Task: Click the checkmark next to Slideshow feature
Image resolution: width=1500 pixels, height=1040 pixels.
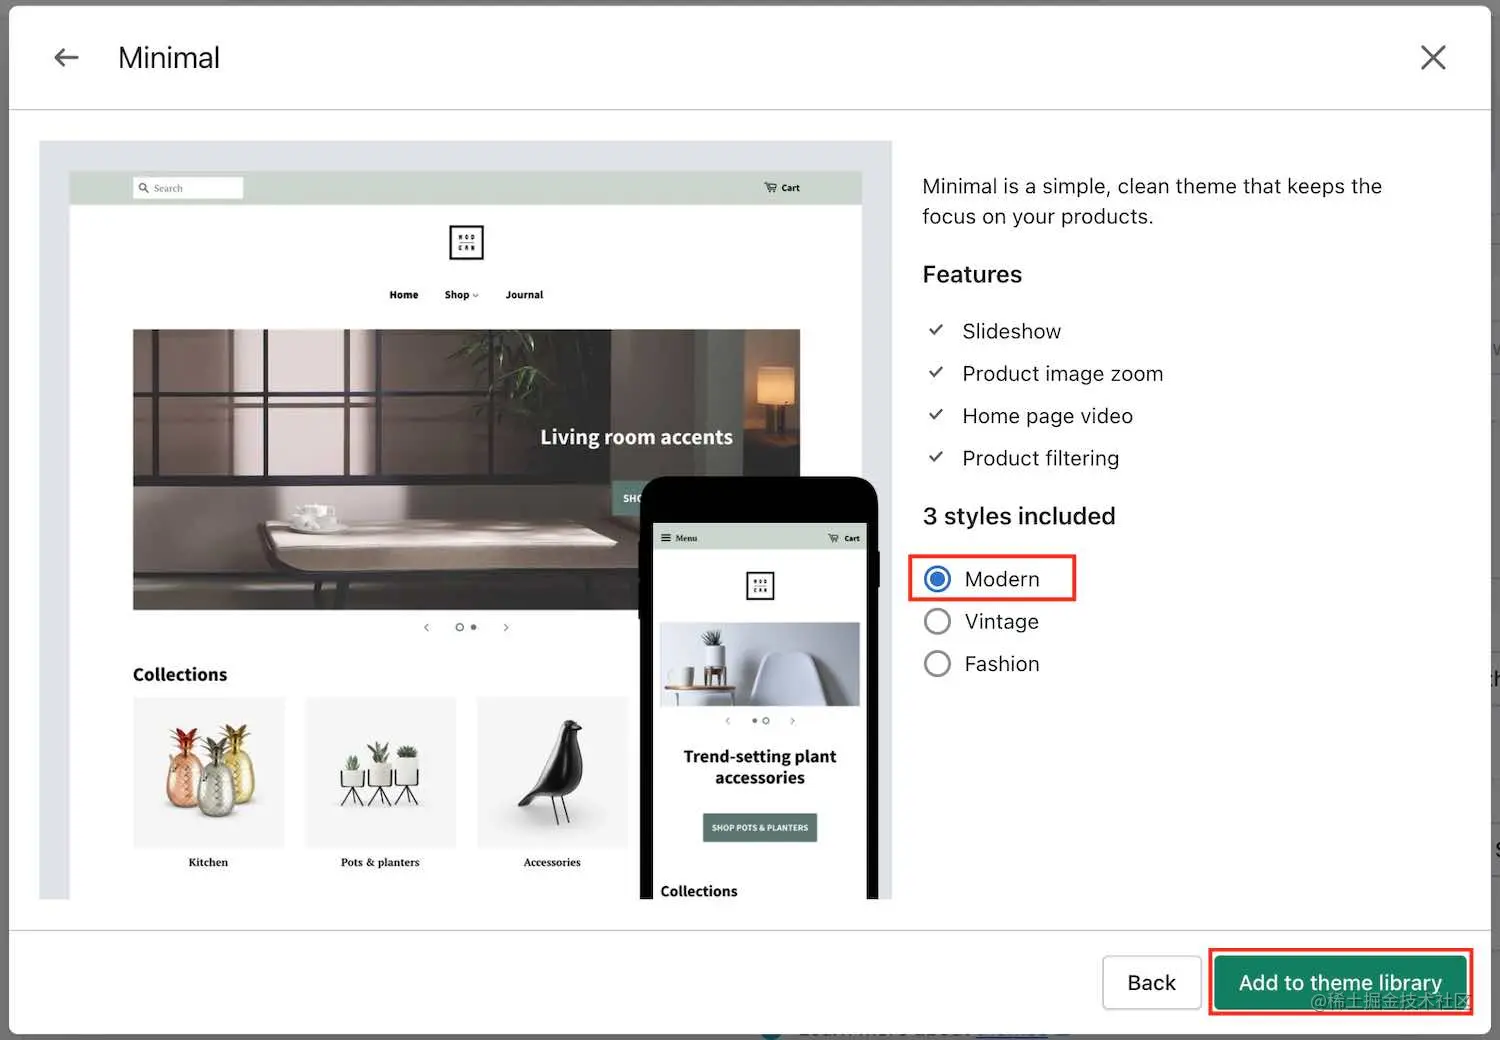Action: (x=936, y=330)
